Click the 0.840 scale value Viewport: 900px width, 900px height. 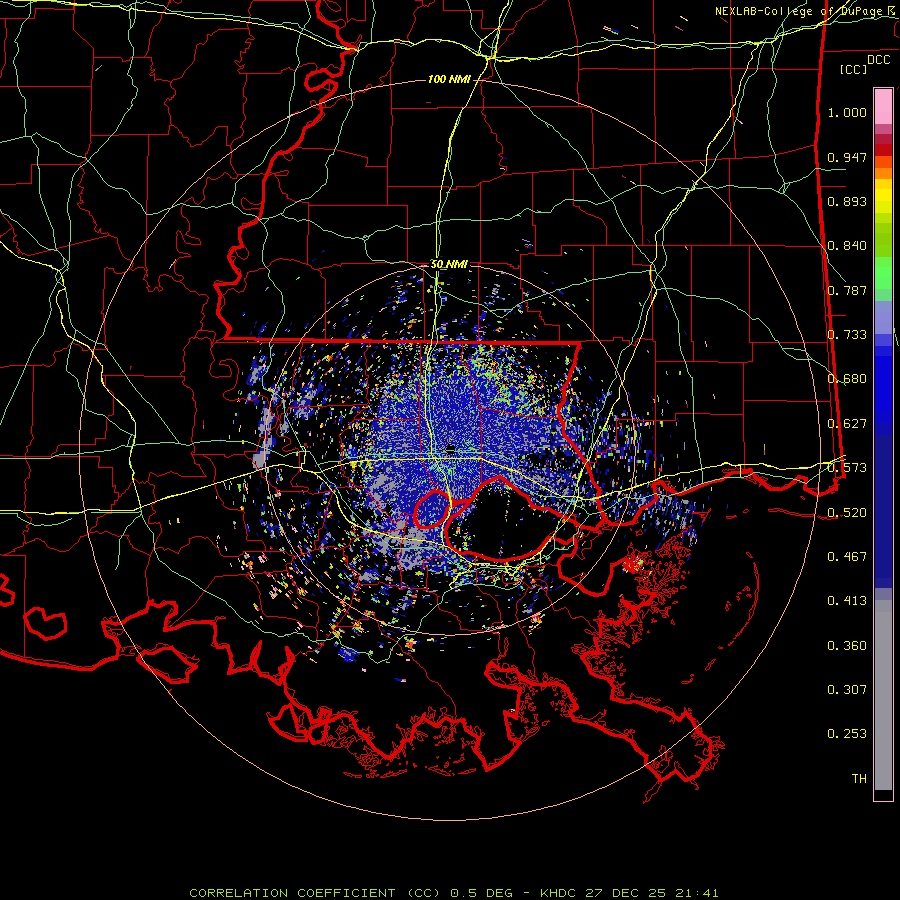click(x=847, y=246)
